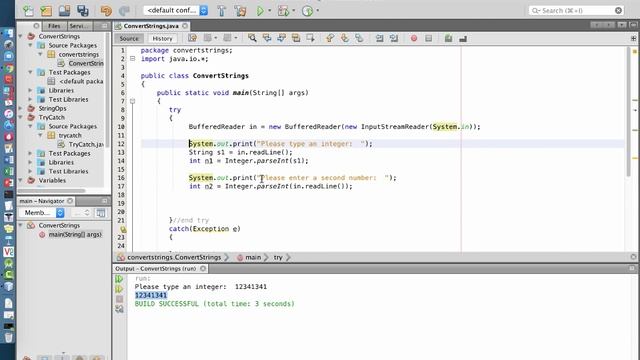Click the Stop Macro Recording icon

coord(429,38)
